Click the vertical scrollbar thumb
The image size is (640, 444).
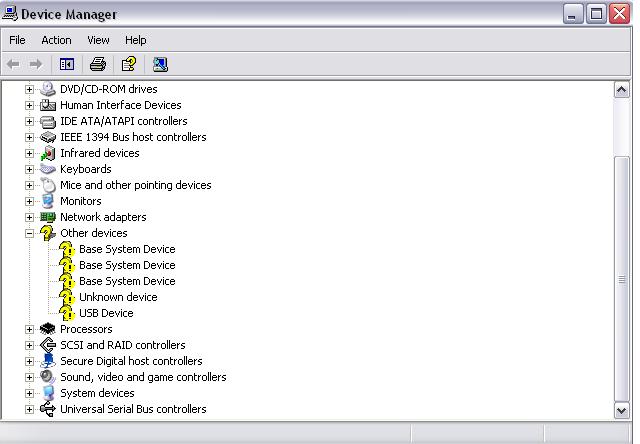621,279
